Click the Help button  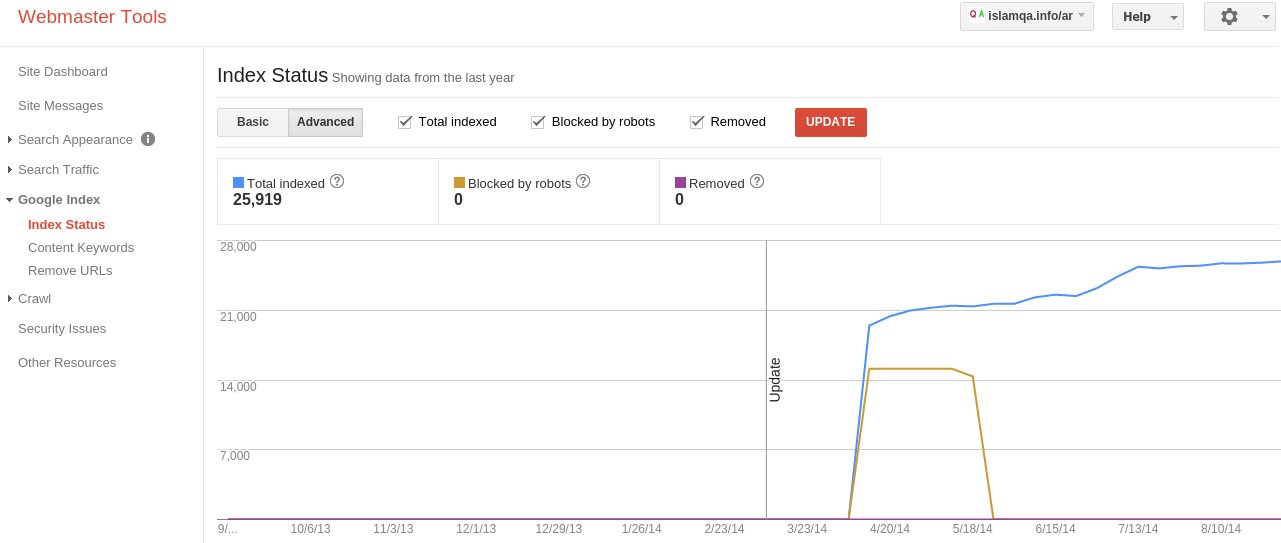pos(1148,16)
